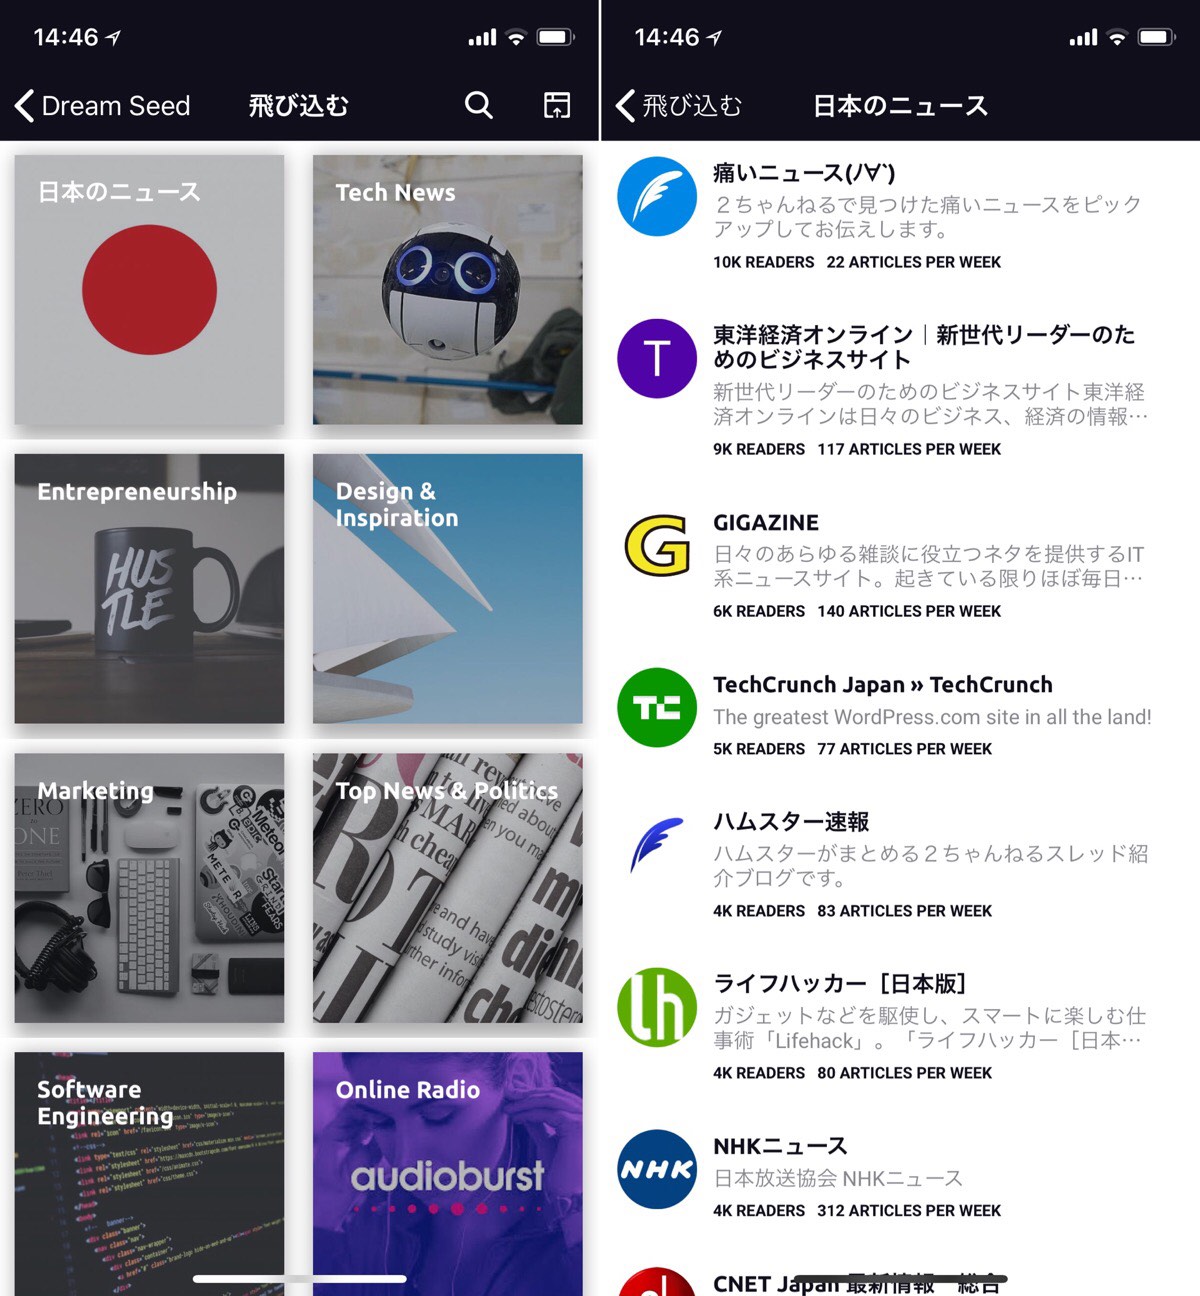Tap the 東洋経済オンライン purple T icon
Image resolution: width=1200 pixels, height=1296 pixels.
(x=657, y=359)
